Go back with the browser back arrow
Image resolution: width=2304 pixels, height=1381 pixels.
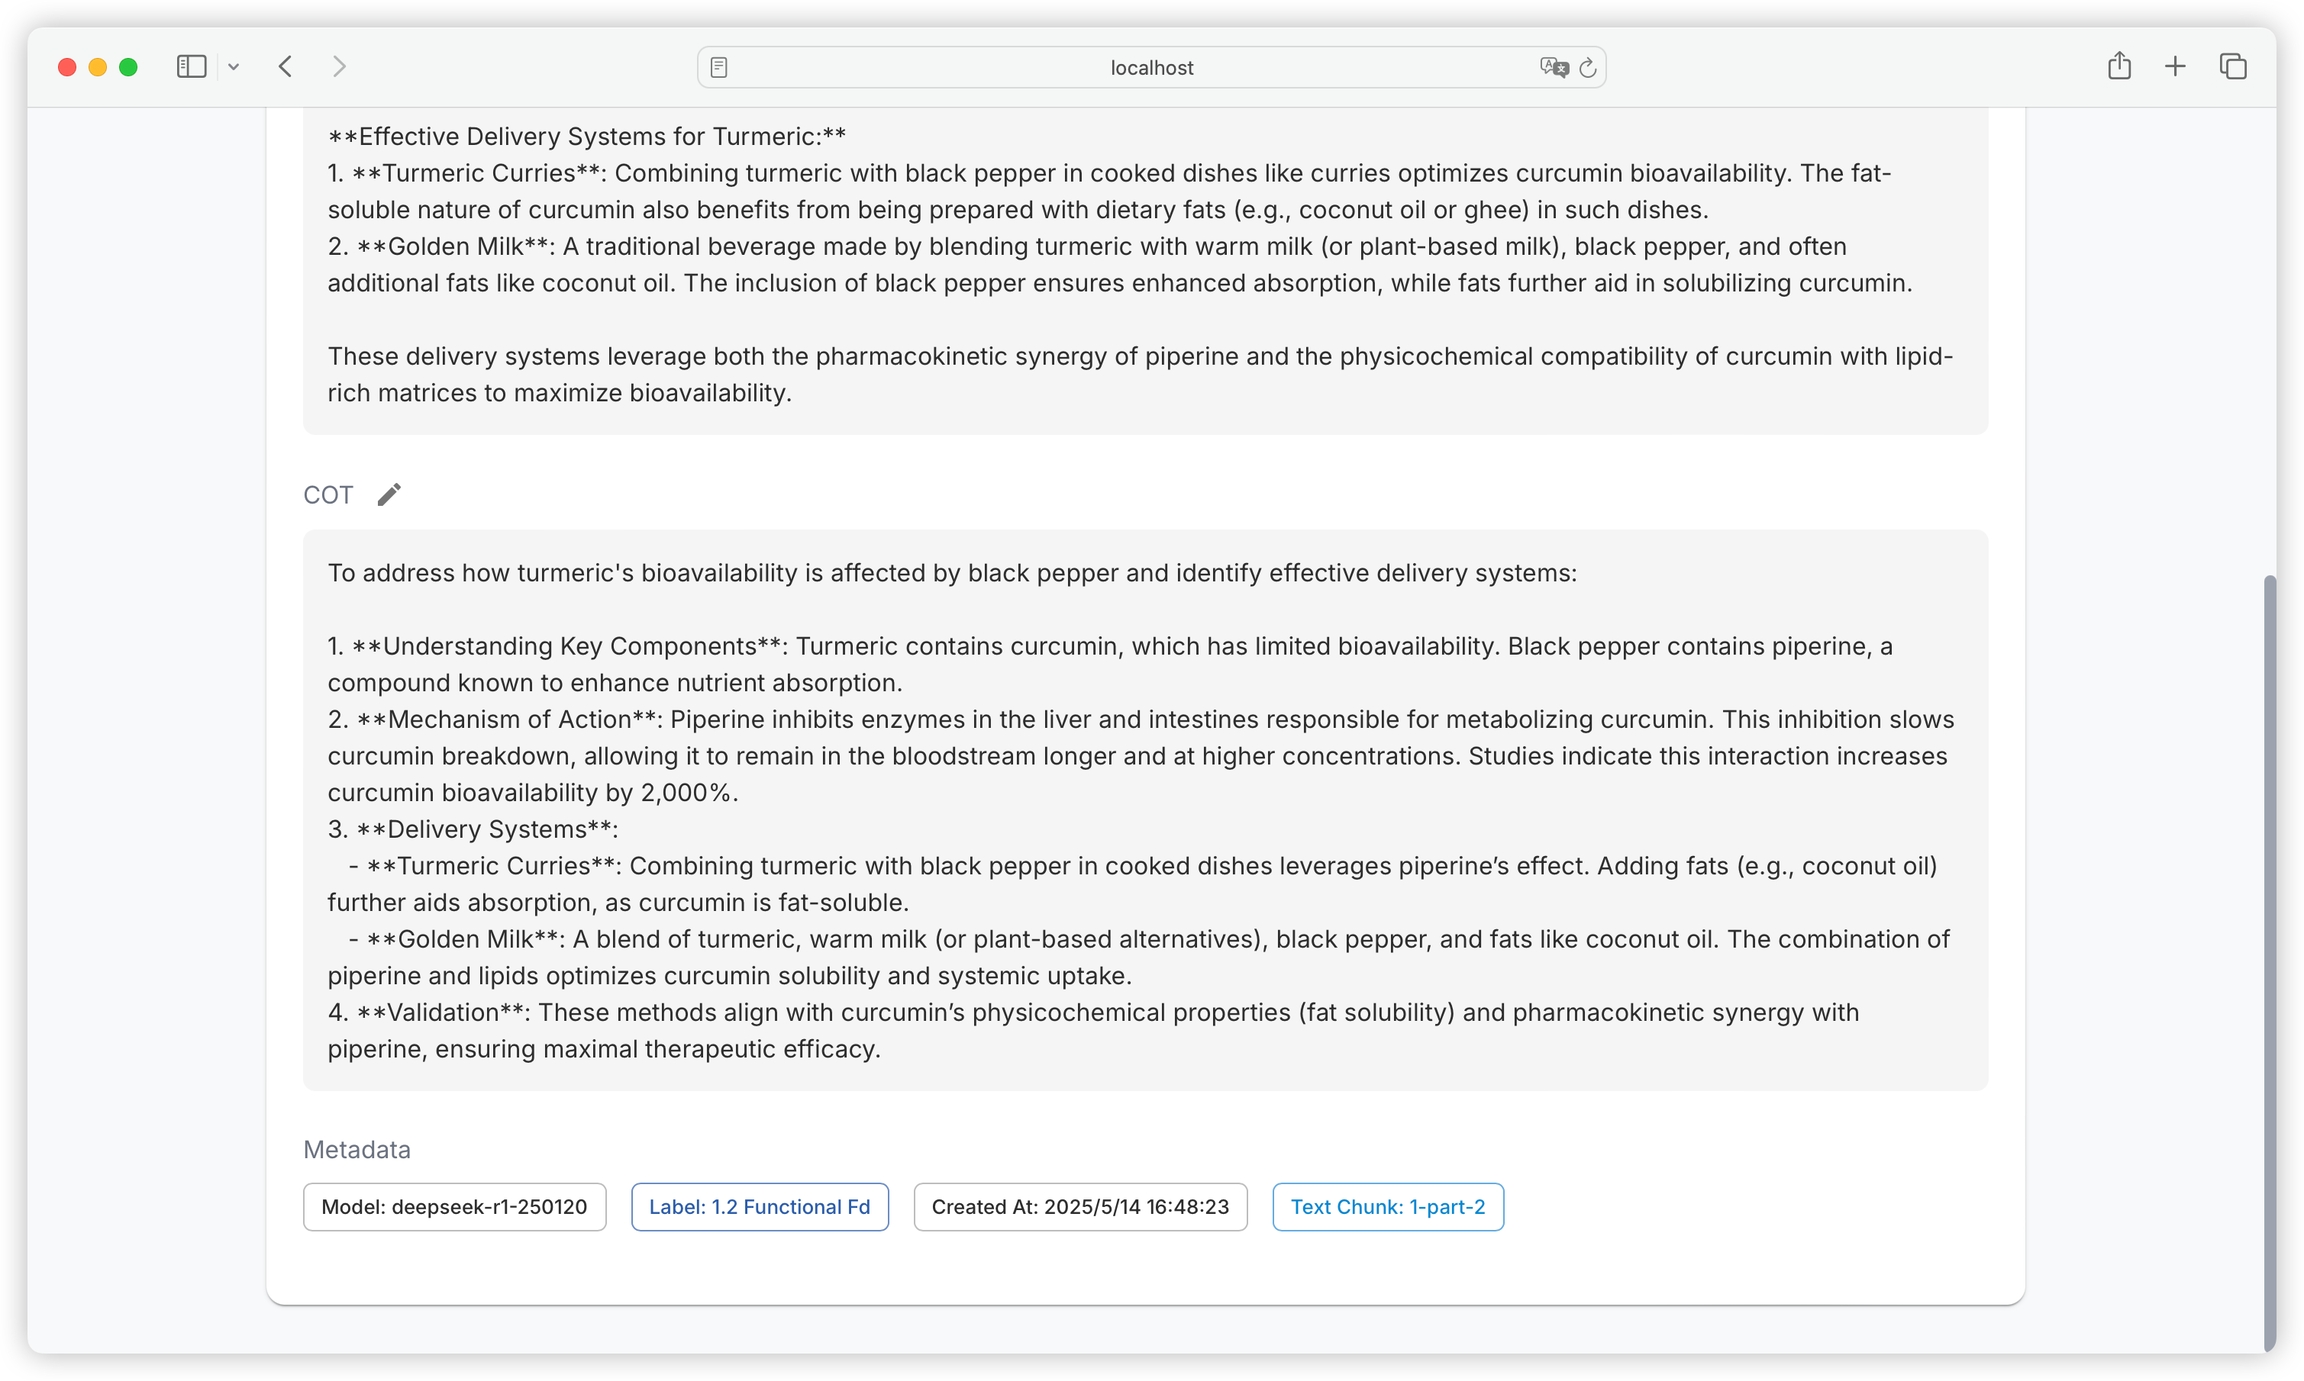point(286,67)
